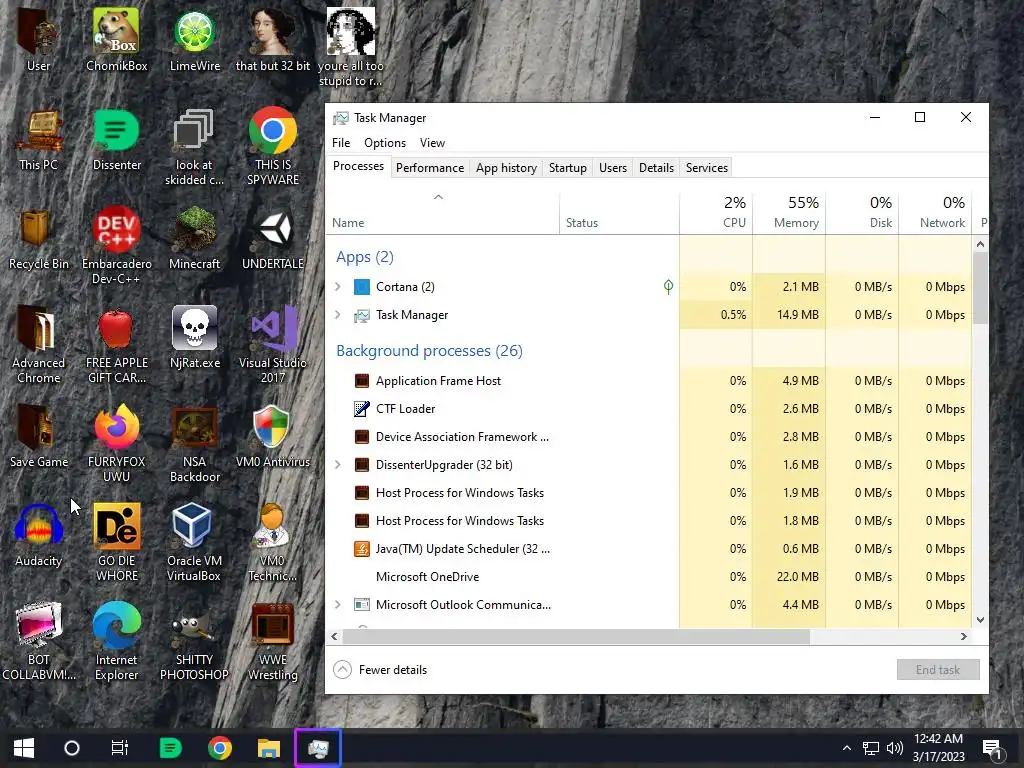
Task: Open the Windows Start menu
Action: pyautogui.click(x=24, y=748)
